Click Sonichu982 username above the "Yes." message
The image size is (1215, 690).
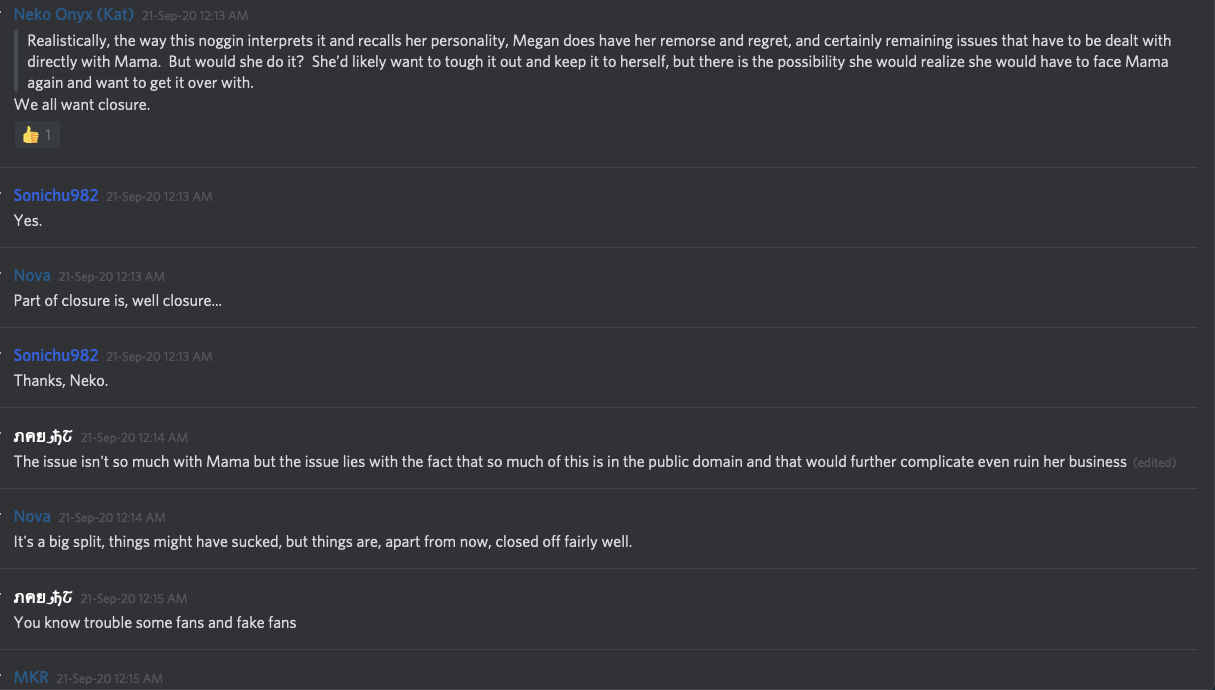coord(56,196)
